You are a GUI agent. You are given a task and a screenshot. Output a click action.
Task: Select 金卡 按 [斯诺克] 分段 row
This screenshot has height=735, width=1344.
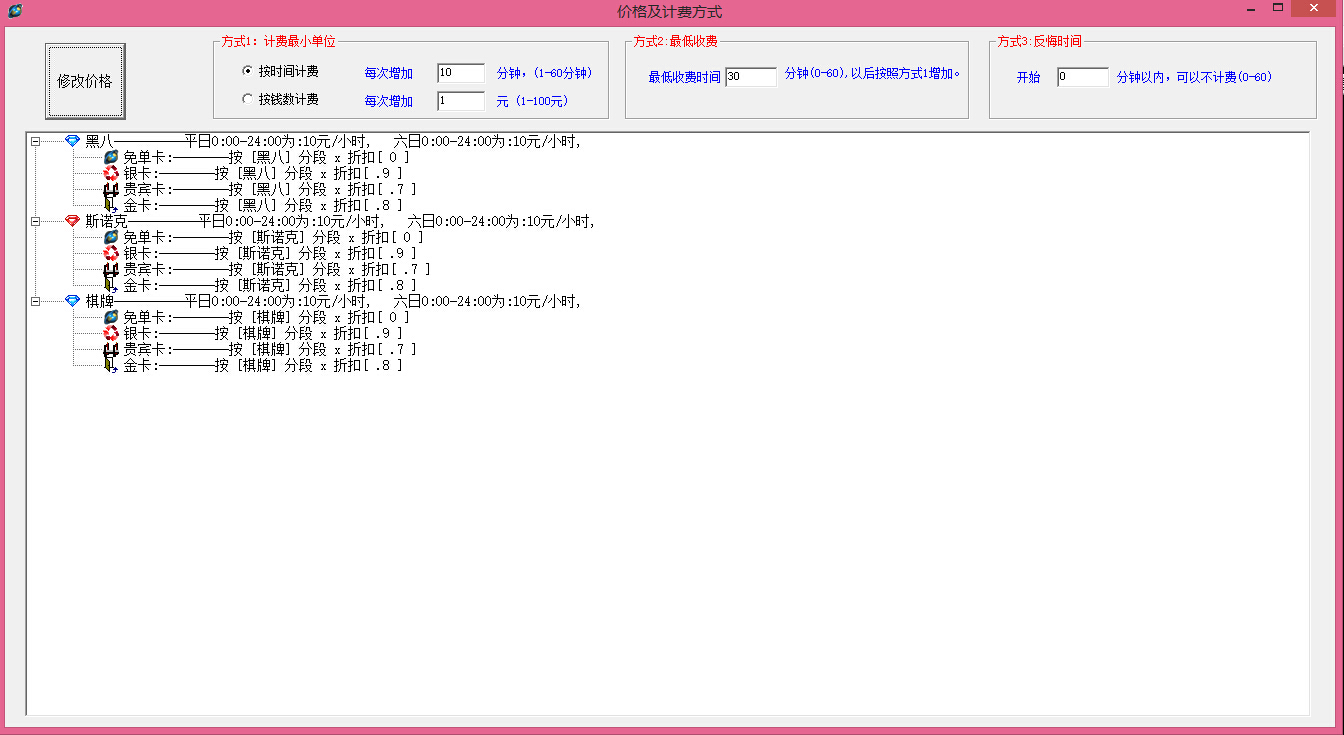[x=270, y=285]
